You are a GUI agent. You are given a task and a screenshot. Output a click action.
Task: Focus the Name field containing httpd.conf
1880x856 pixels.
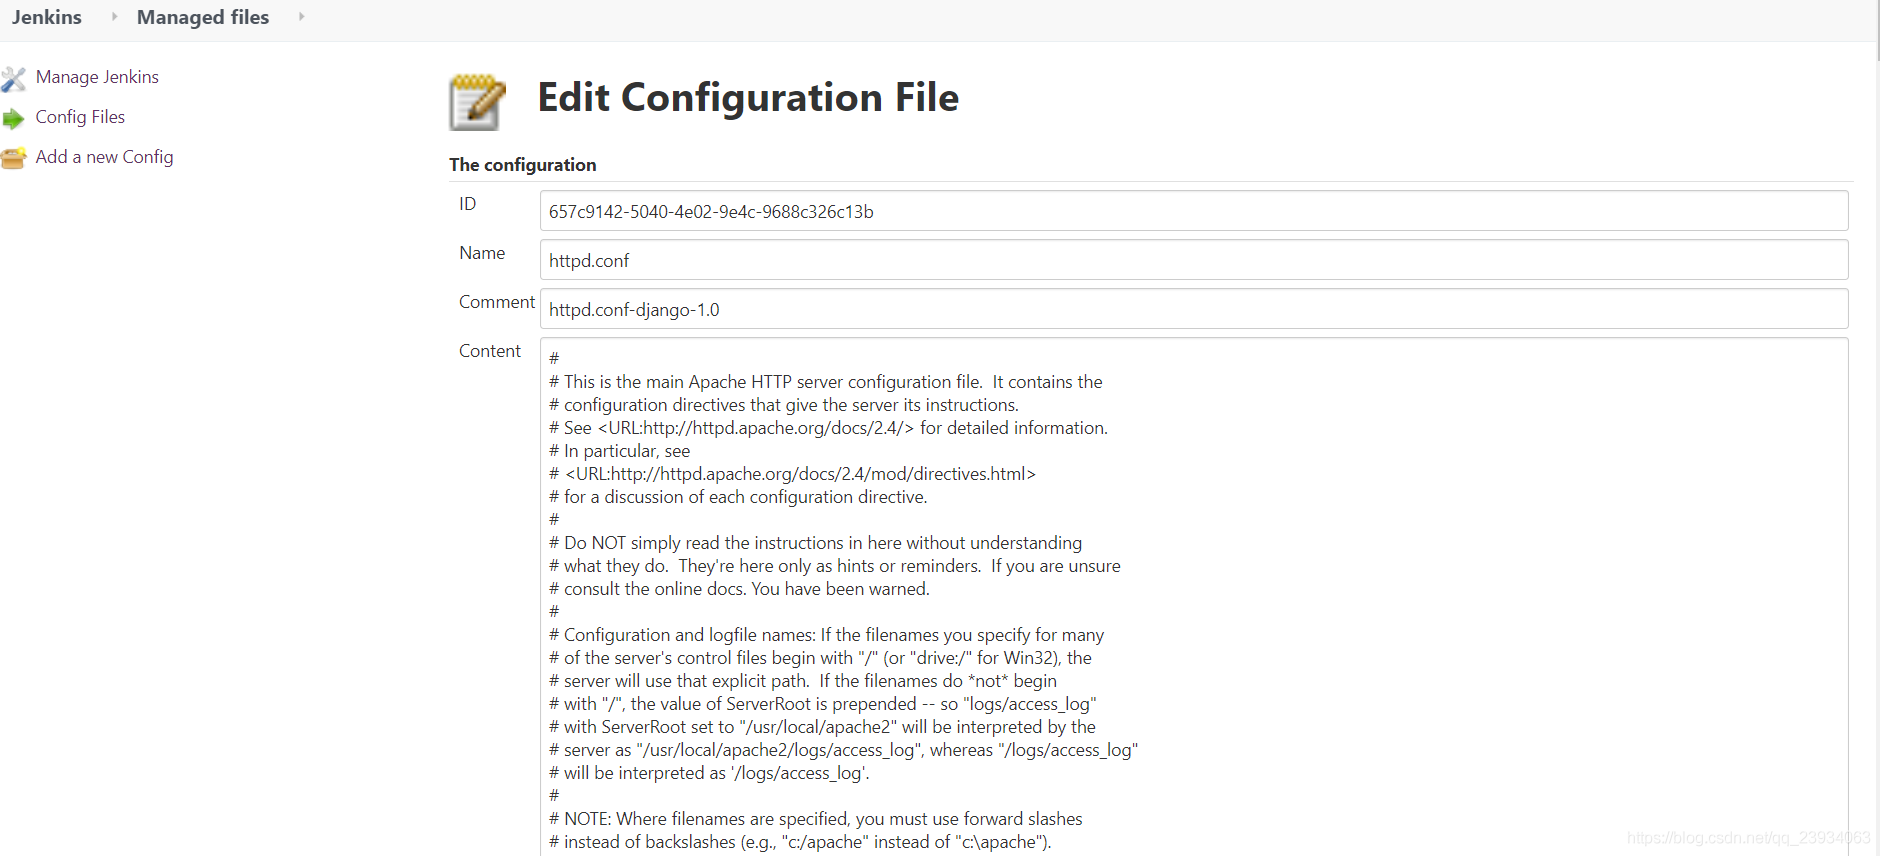point(1194,260)
